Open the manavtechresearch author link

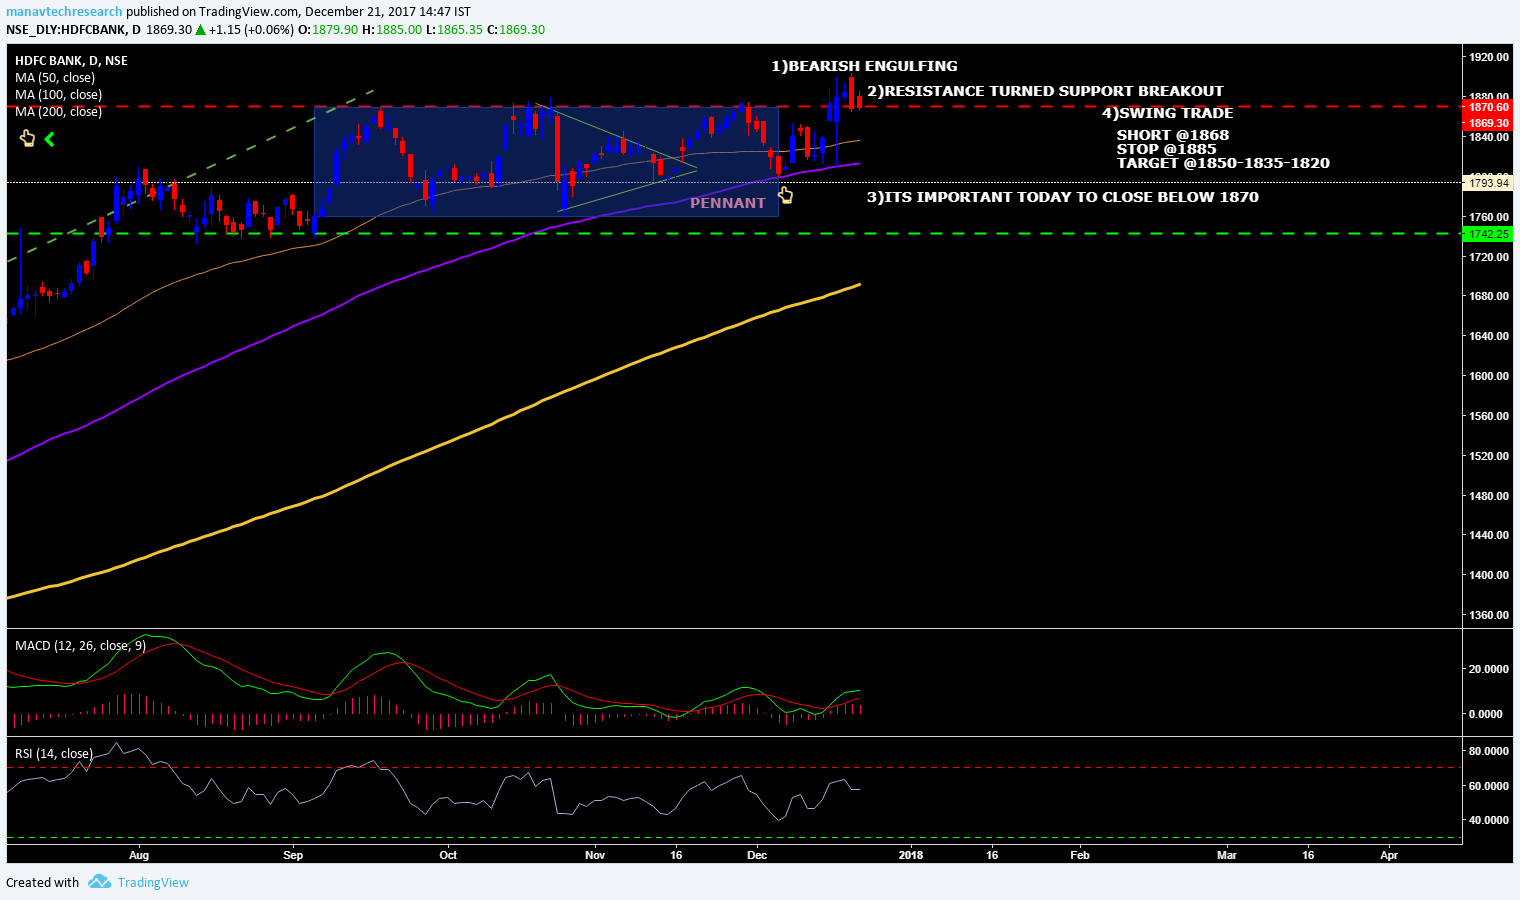64,12
